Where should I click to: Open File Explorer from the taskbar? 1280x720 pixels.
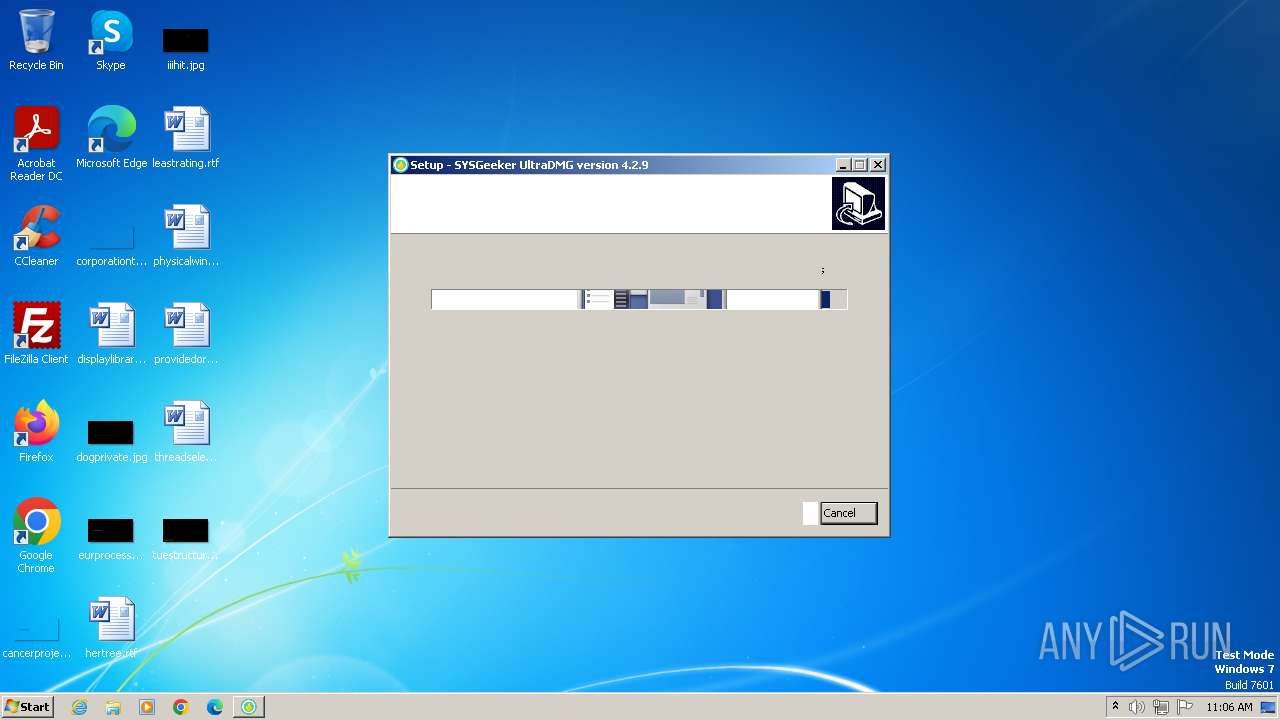[113, 707]
